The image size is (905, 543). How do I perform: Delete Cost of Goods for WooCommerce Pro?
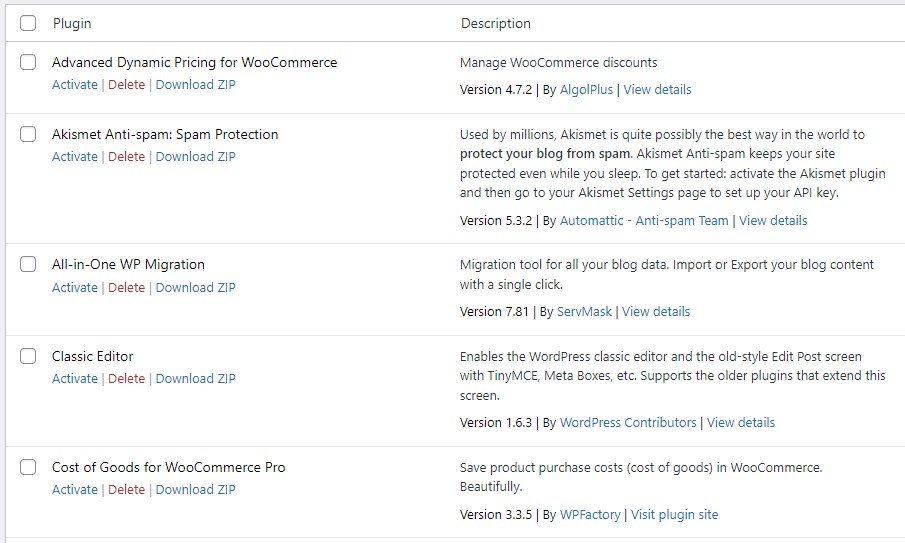tap(126, 490)
